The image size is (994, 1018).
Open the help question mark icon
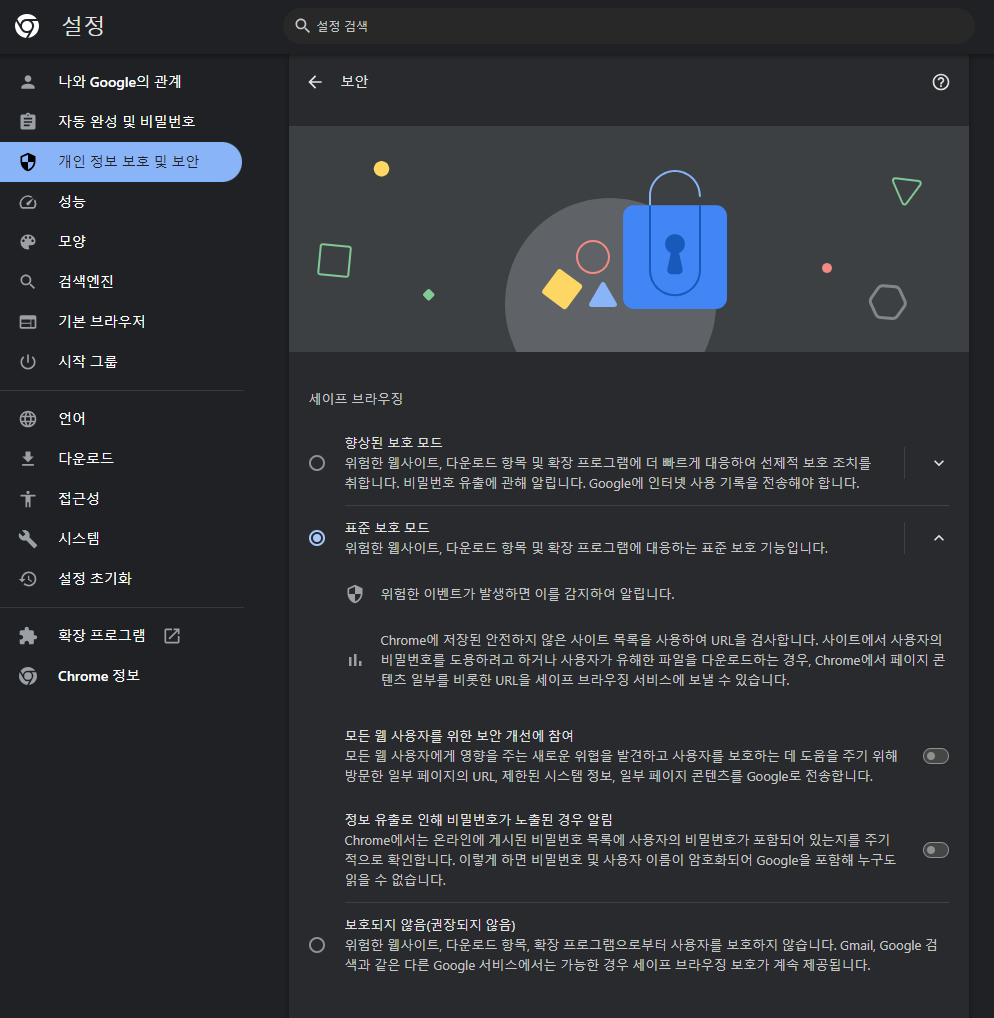pyautogui.click(x=940, y=82)
